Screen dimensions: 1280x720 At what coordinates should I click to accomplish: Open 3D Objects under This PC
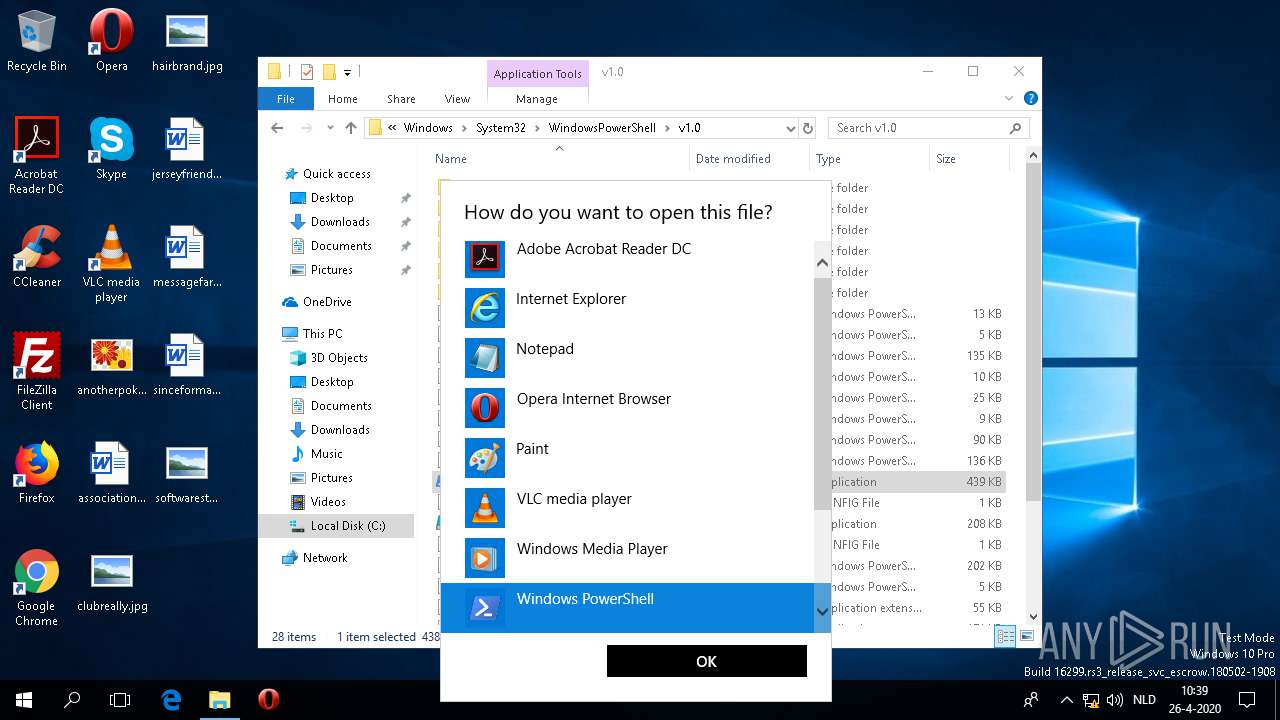(x=339, y=358)
